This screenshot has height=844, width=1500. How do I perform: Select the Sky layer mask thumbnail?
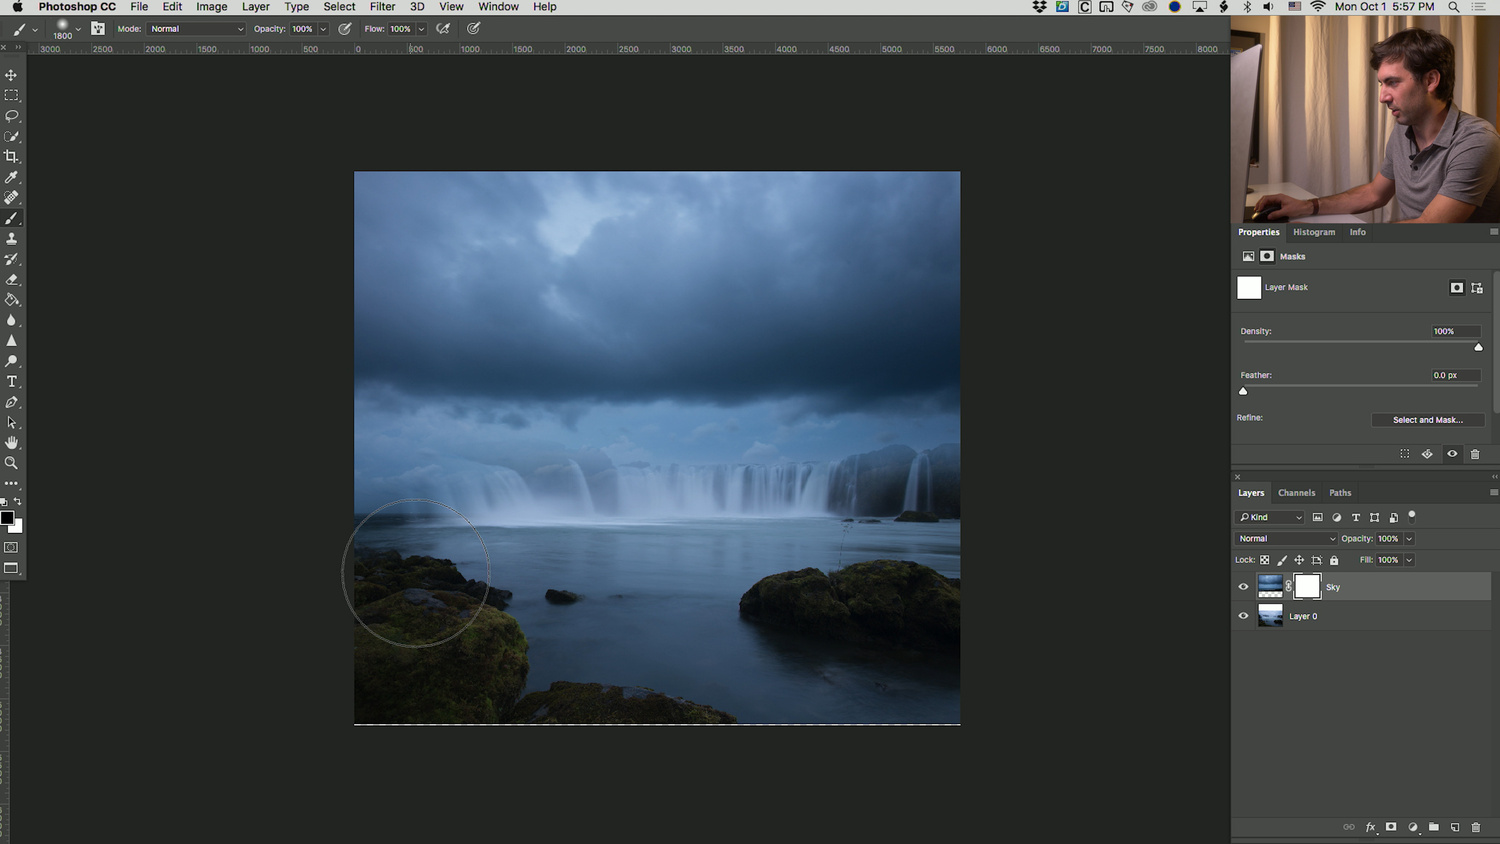[1307, 587]
